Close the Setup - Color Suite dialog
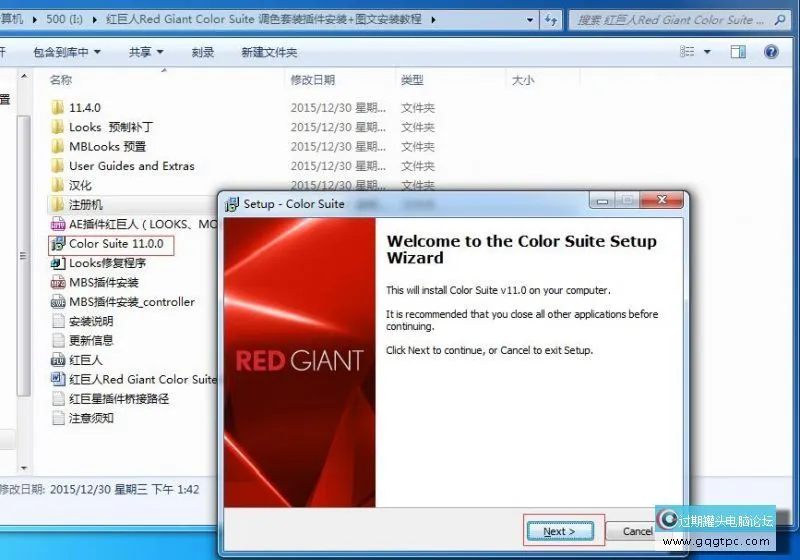Viewport: 800px width, 560px height. [x=662, y=200]
